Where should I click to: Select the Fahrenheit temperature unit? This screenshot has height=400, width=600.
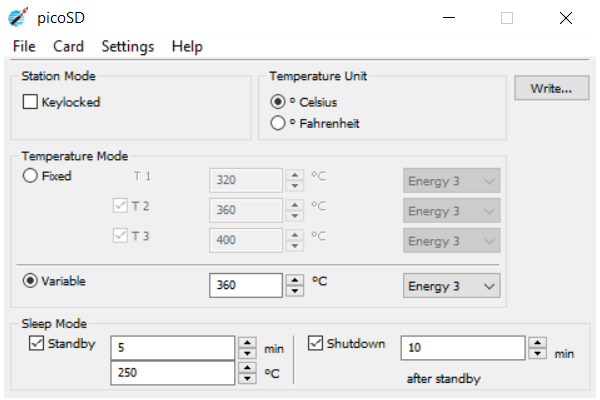[x=278, y=123]
